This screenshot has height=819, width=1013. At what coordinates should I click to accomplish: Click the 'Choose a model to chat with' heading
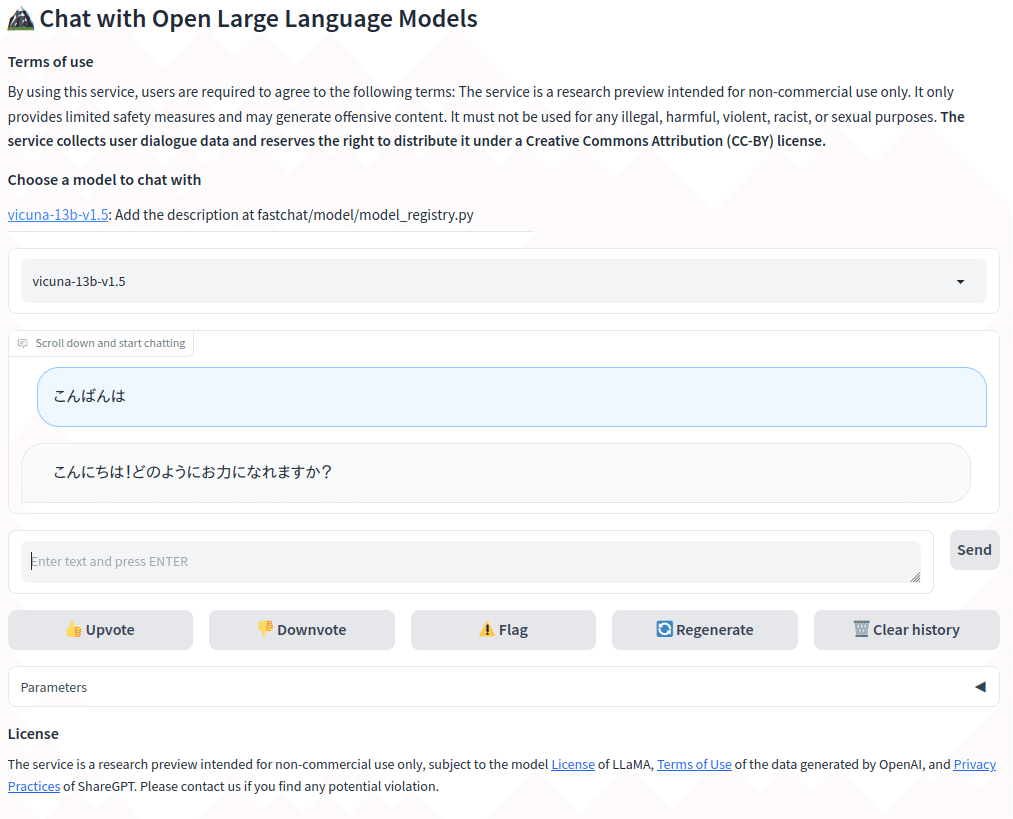coord(104,180)
